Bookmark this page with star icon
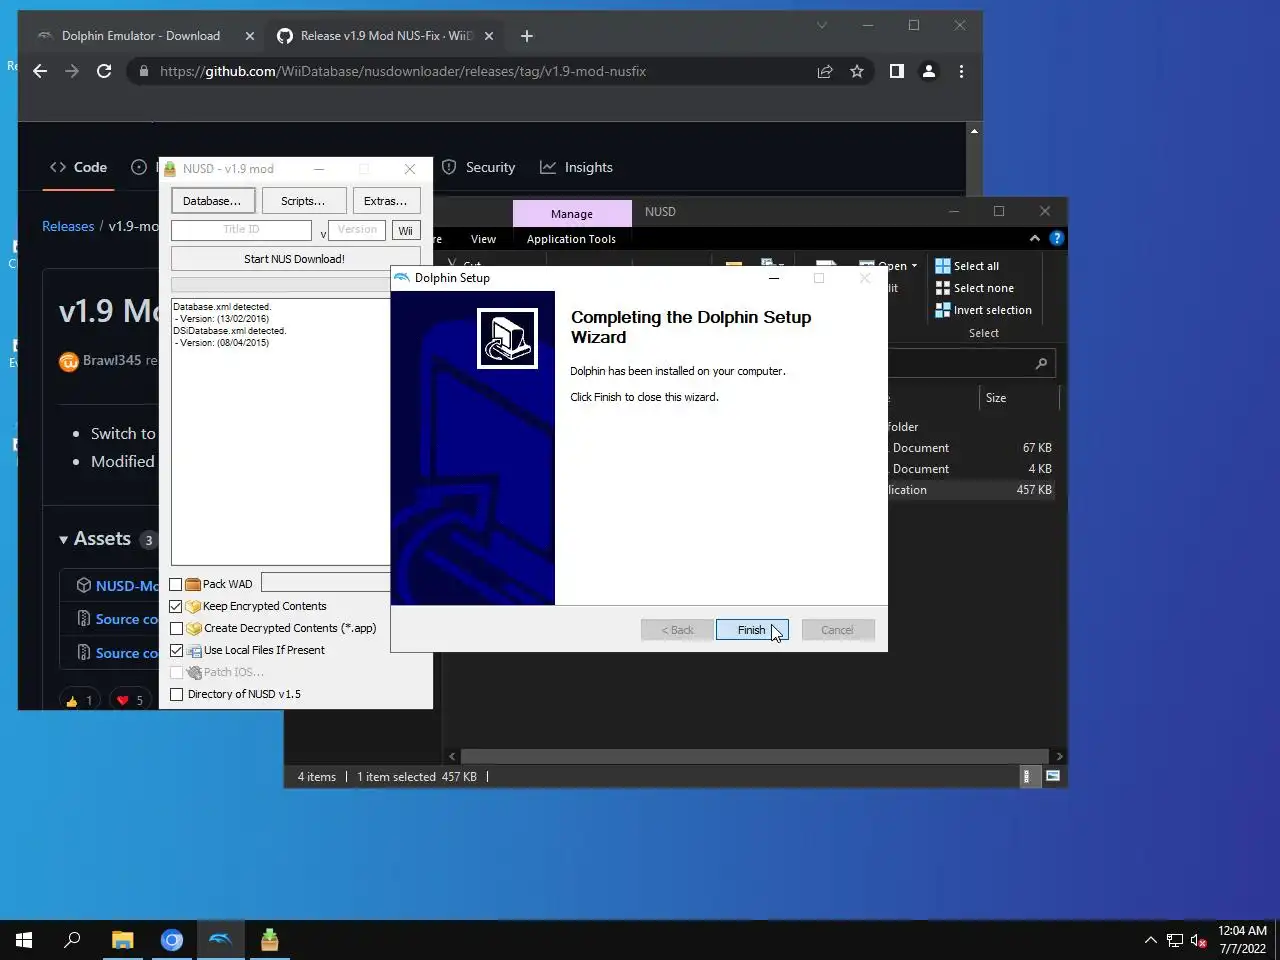 pos(857,71)
